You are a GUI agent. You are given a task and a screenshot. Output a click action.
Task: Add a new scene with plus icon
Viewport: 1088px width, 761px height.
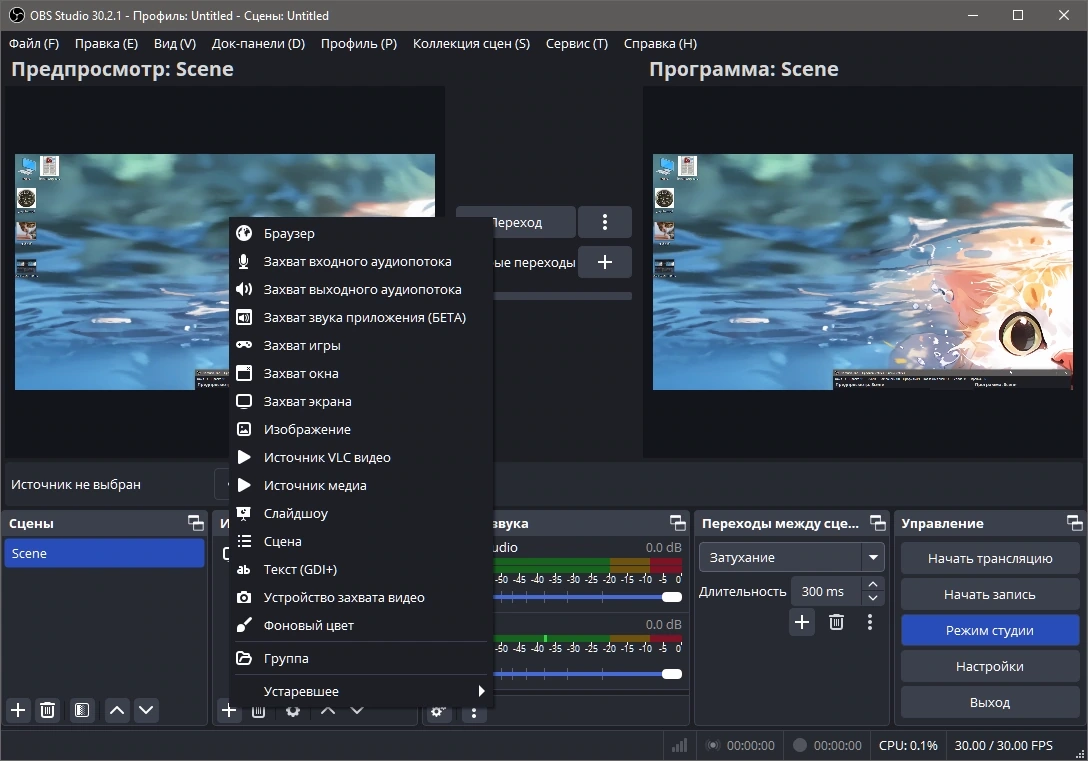coord(18,710)
